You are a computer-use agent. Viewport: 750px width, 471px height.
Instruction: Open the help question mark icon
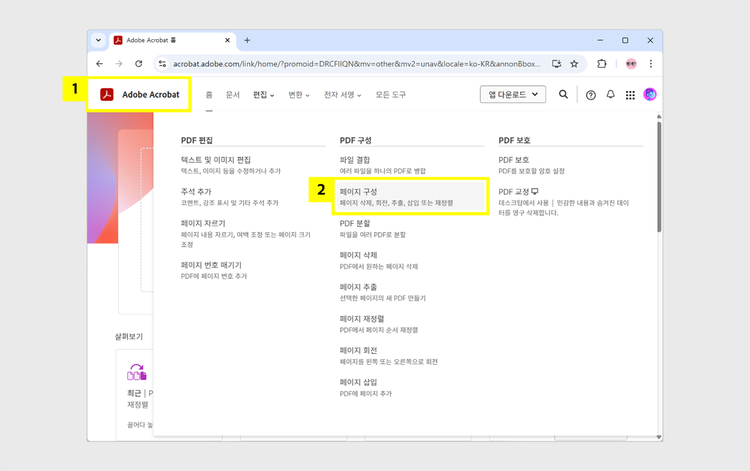pos(591,95)
